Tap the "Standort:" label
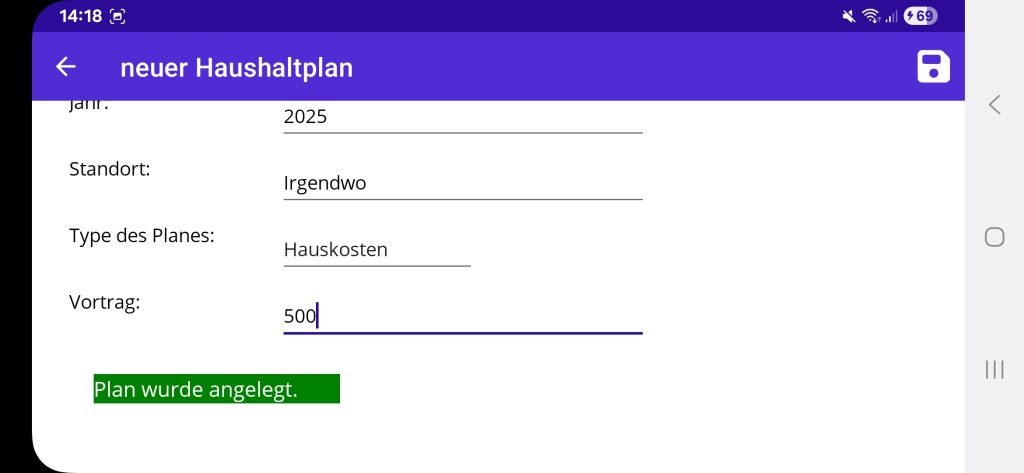The width and height of the screenshot is (1024, 473). (109, 169)
